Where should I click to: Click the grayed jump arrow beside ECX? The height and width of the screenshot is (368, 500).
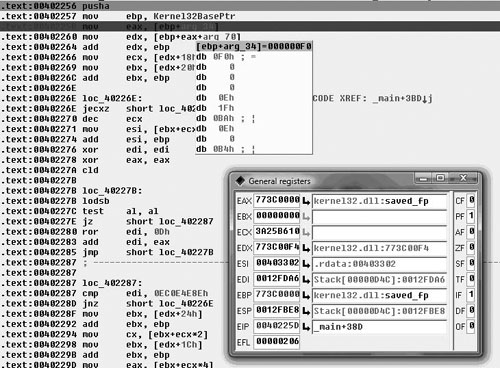pos(306,232)
